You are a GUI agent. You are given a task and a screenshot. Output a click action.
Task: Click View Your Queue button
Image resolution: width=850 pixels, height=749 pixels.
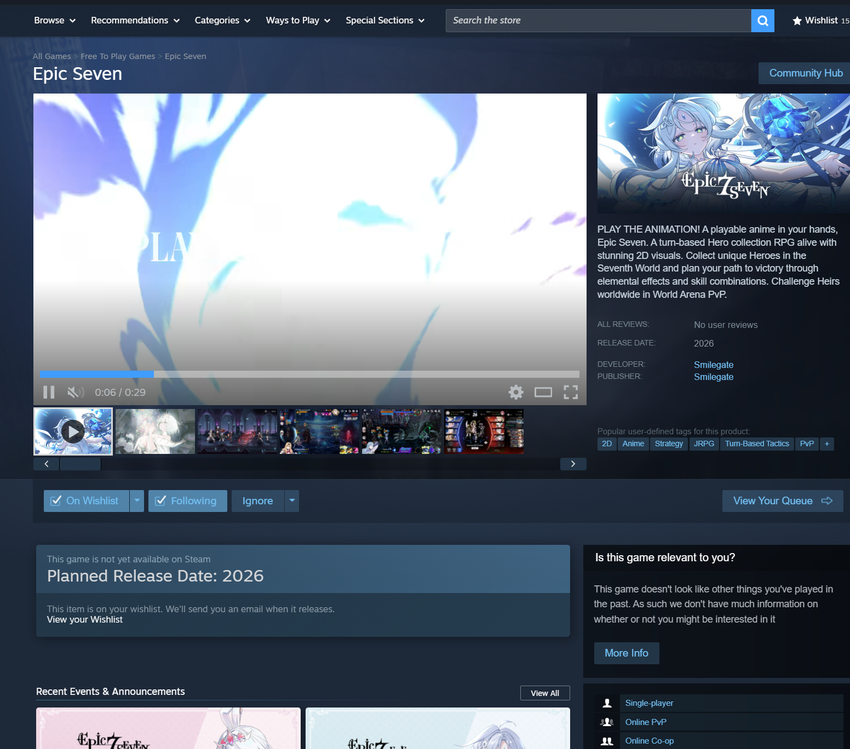[x=782, y=501]
